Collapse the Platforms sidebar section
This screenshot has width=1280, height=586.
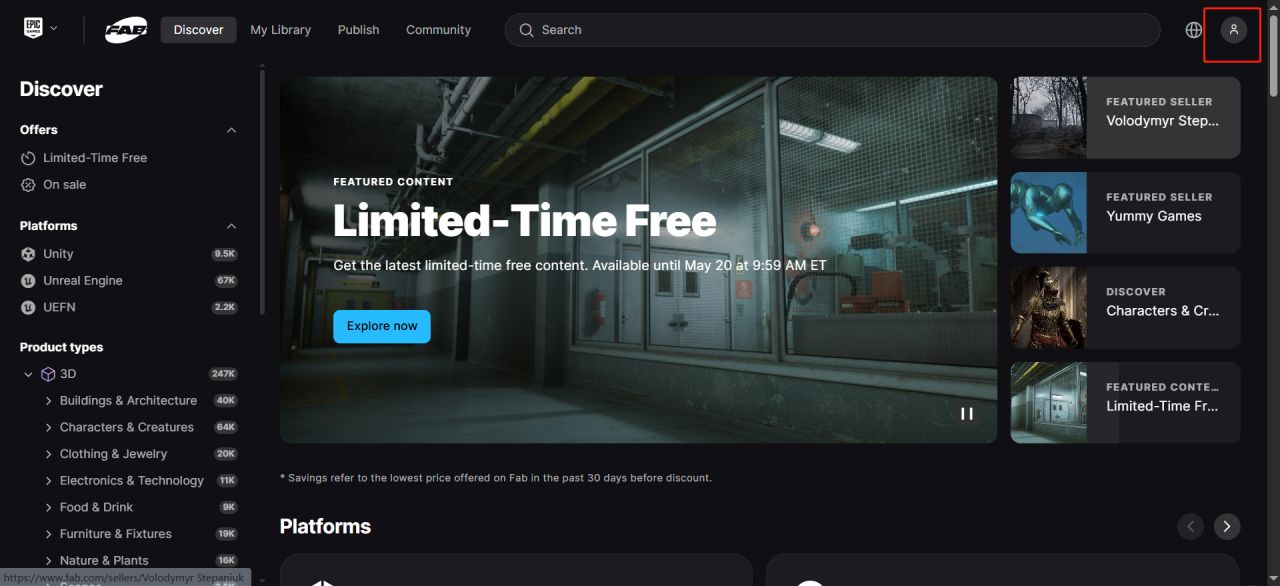click(231, 226)
